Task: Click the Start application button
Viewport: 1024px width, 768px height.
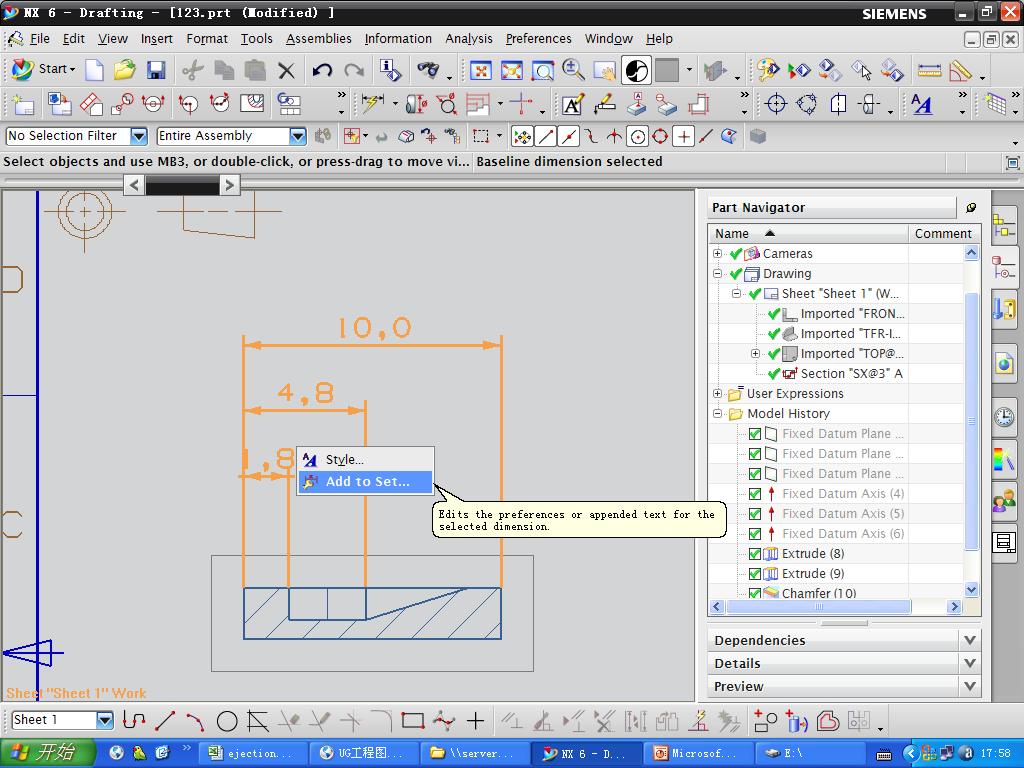Action: [x=43, y=70]
